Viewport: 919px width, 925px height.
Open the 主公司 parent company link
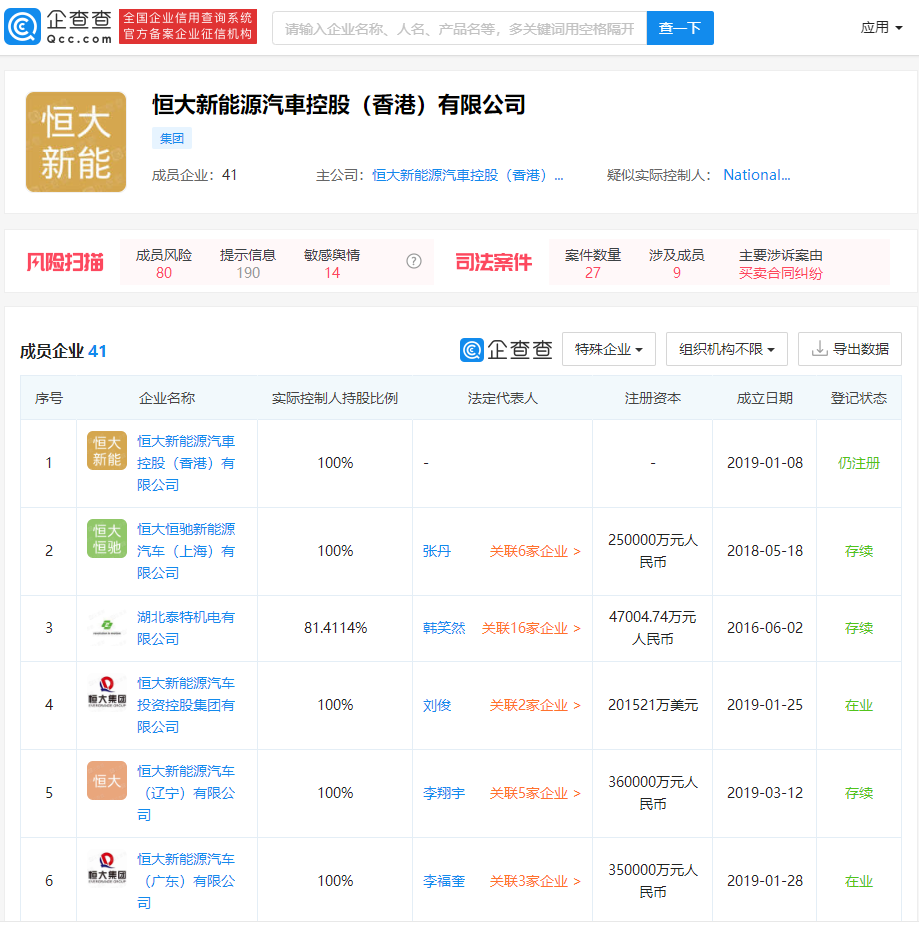click(468, 175)
